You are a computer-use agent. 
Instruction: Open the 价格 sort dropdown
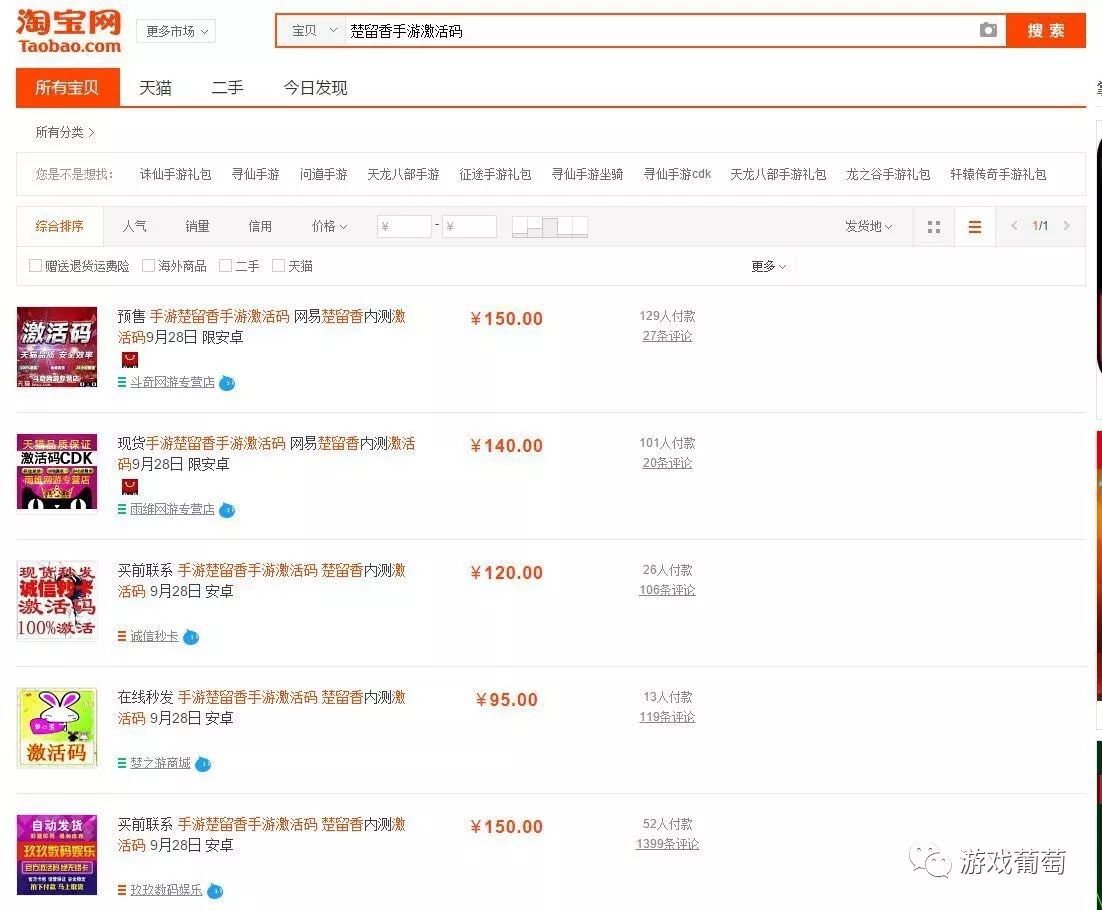tap(328, 226)
